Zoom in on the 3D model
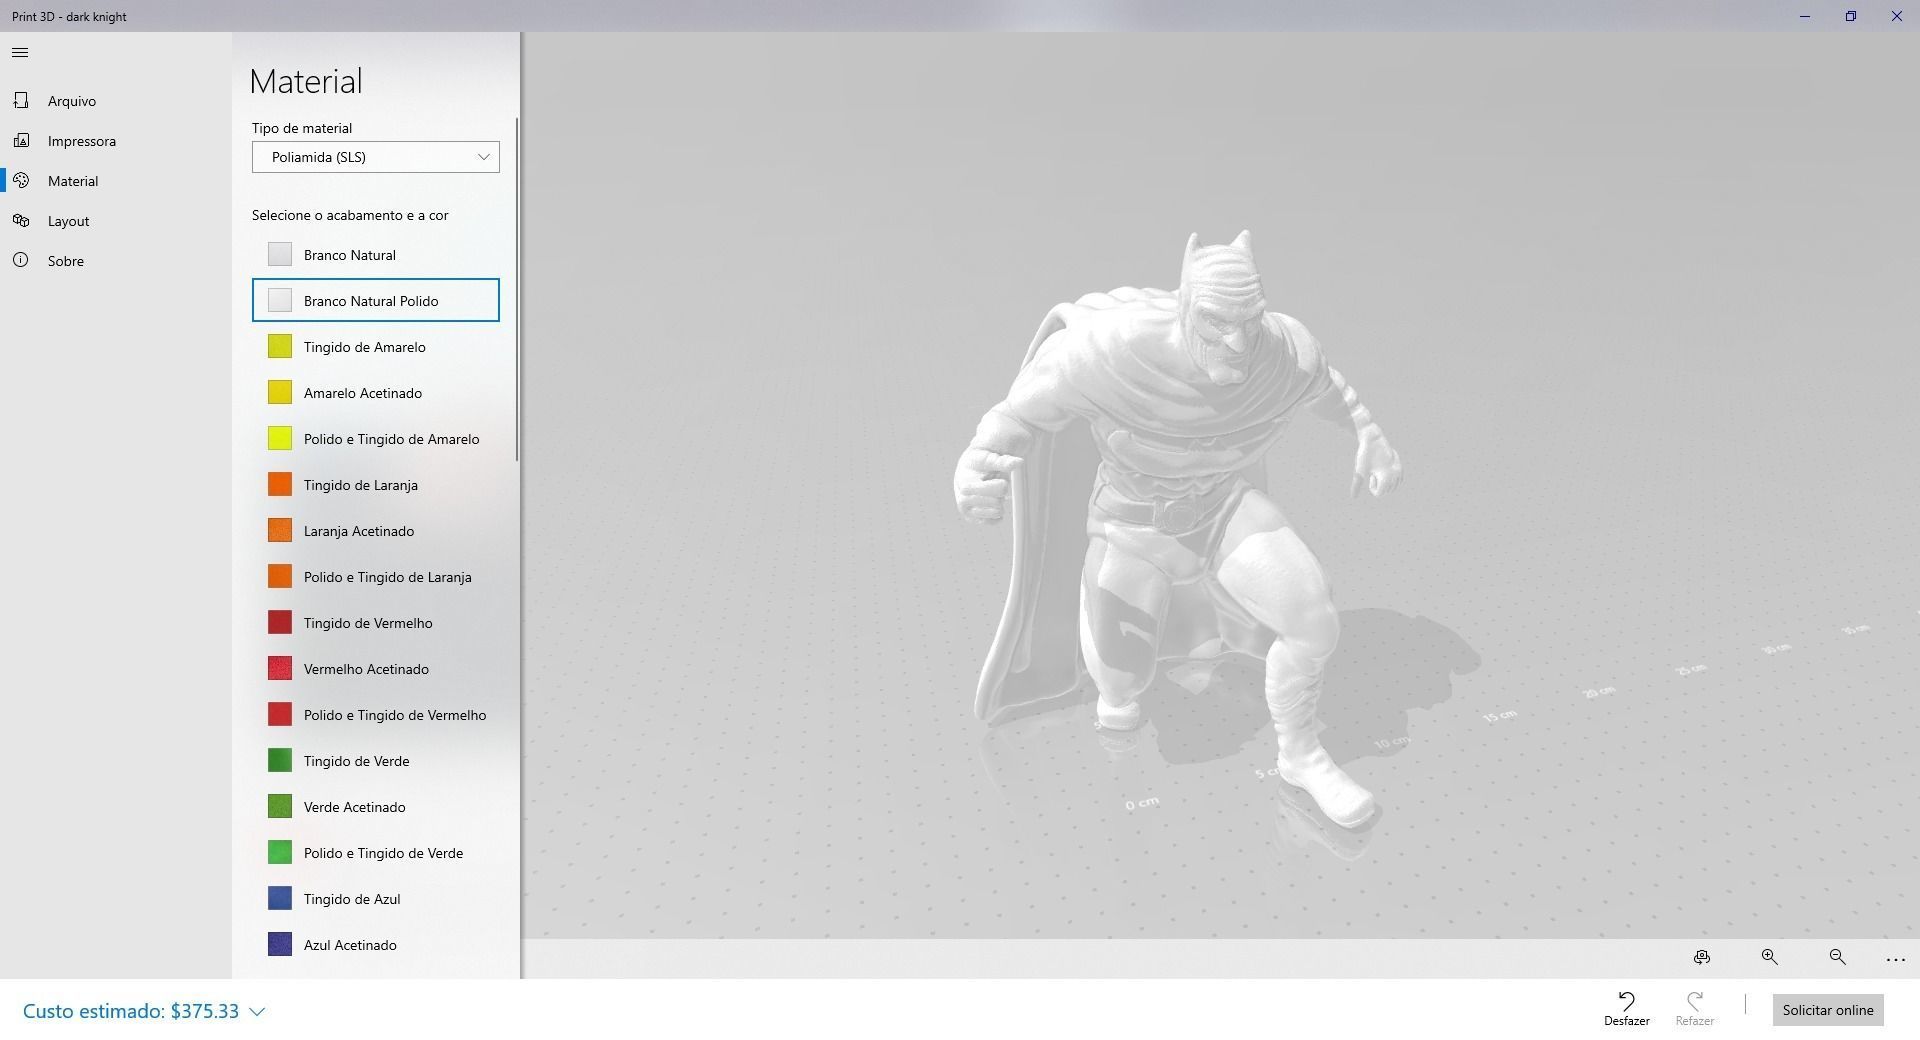Viewport: 1920px width, 1040px height. click(1770, 957)
